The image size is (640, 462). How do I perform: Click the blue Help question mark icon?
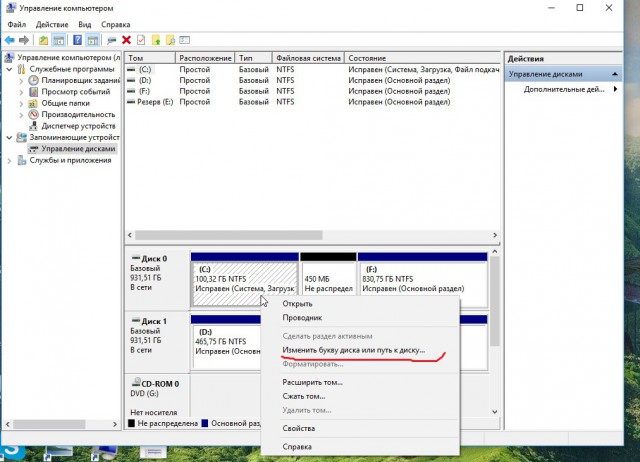77,40
